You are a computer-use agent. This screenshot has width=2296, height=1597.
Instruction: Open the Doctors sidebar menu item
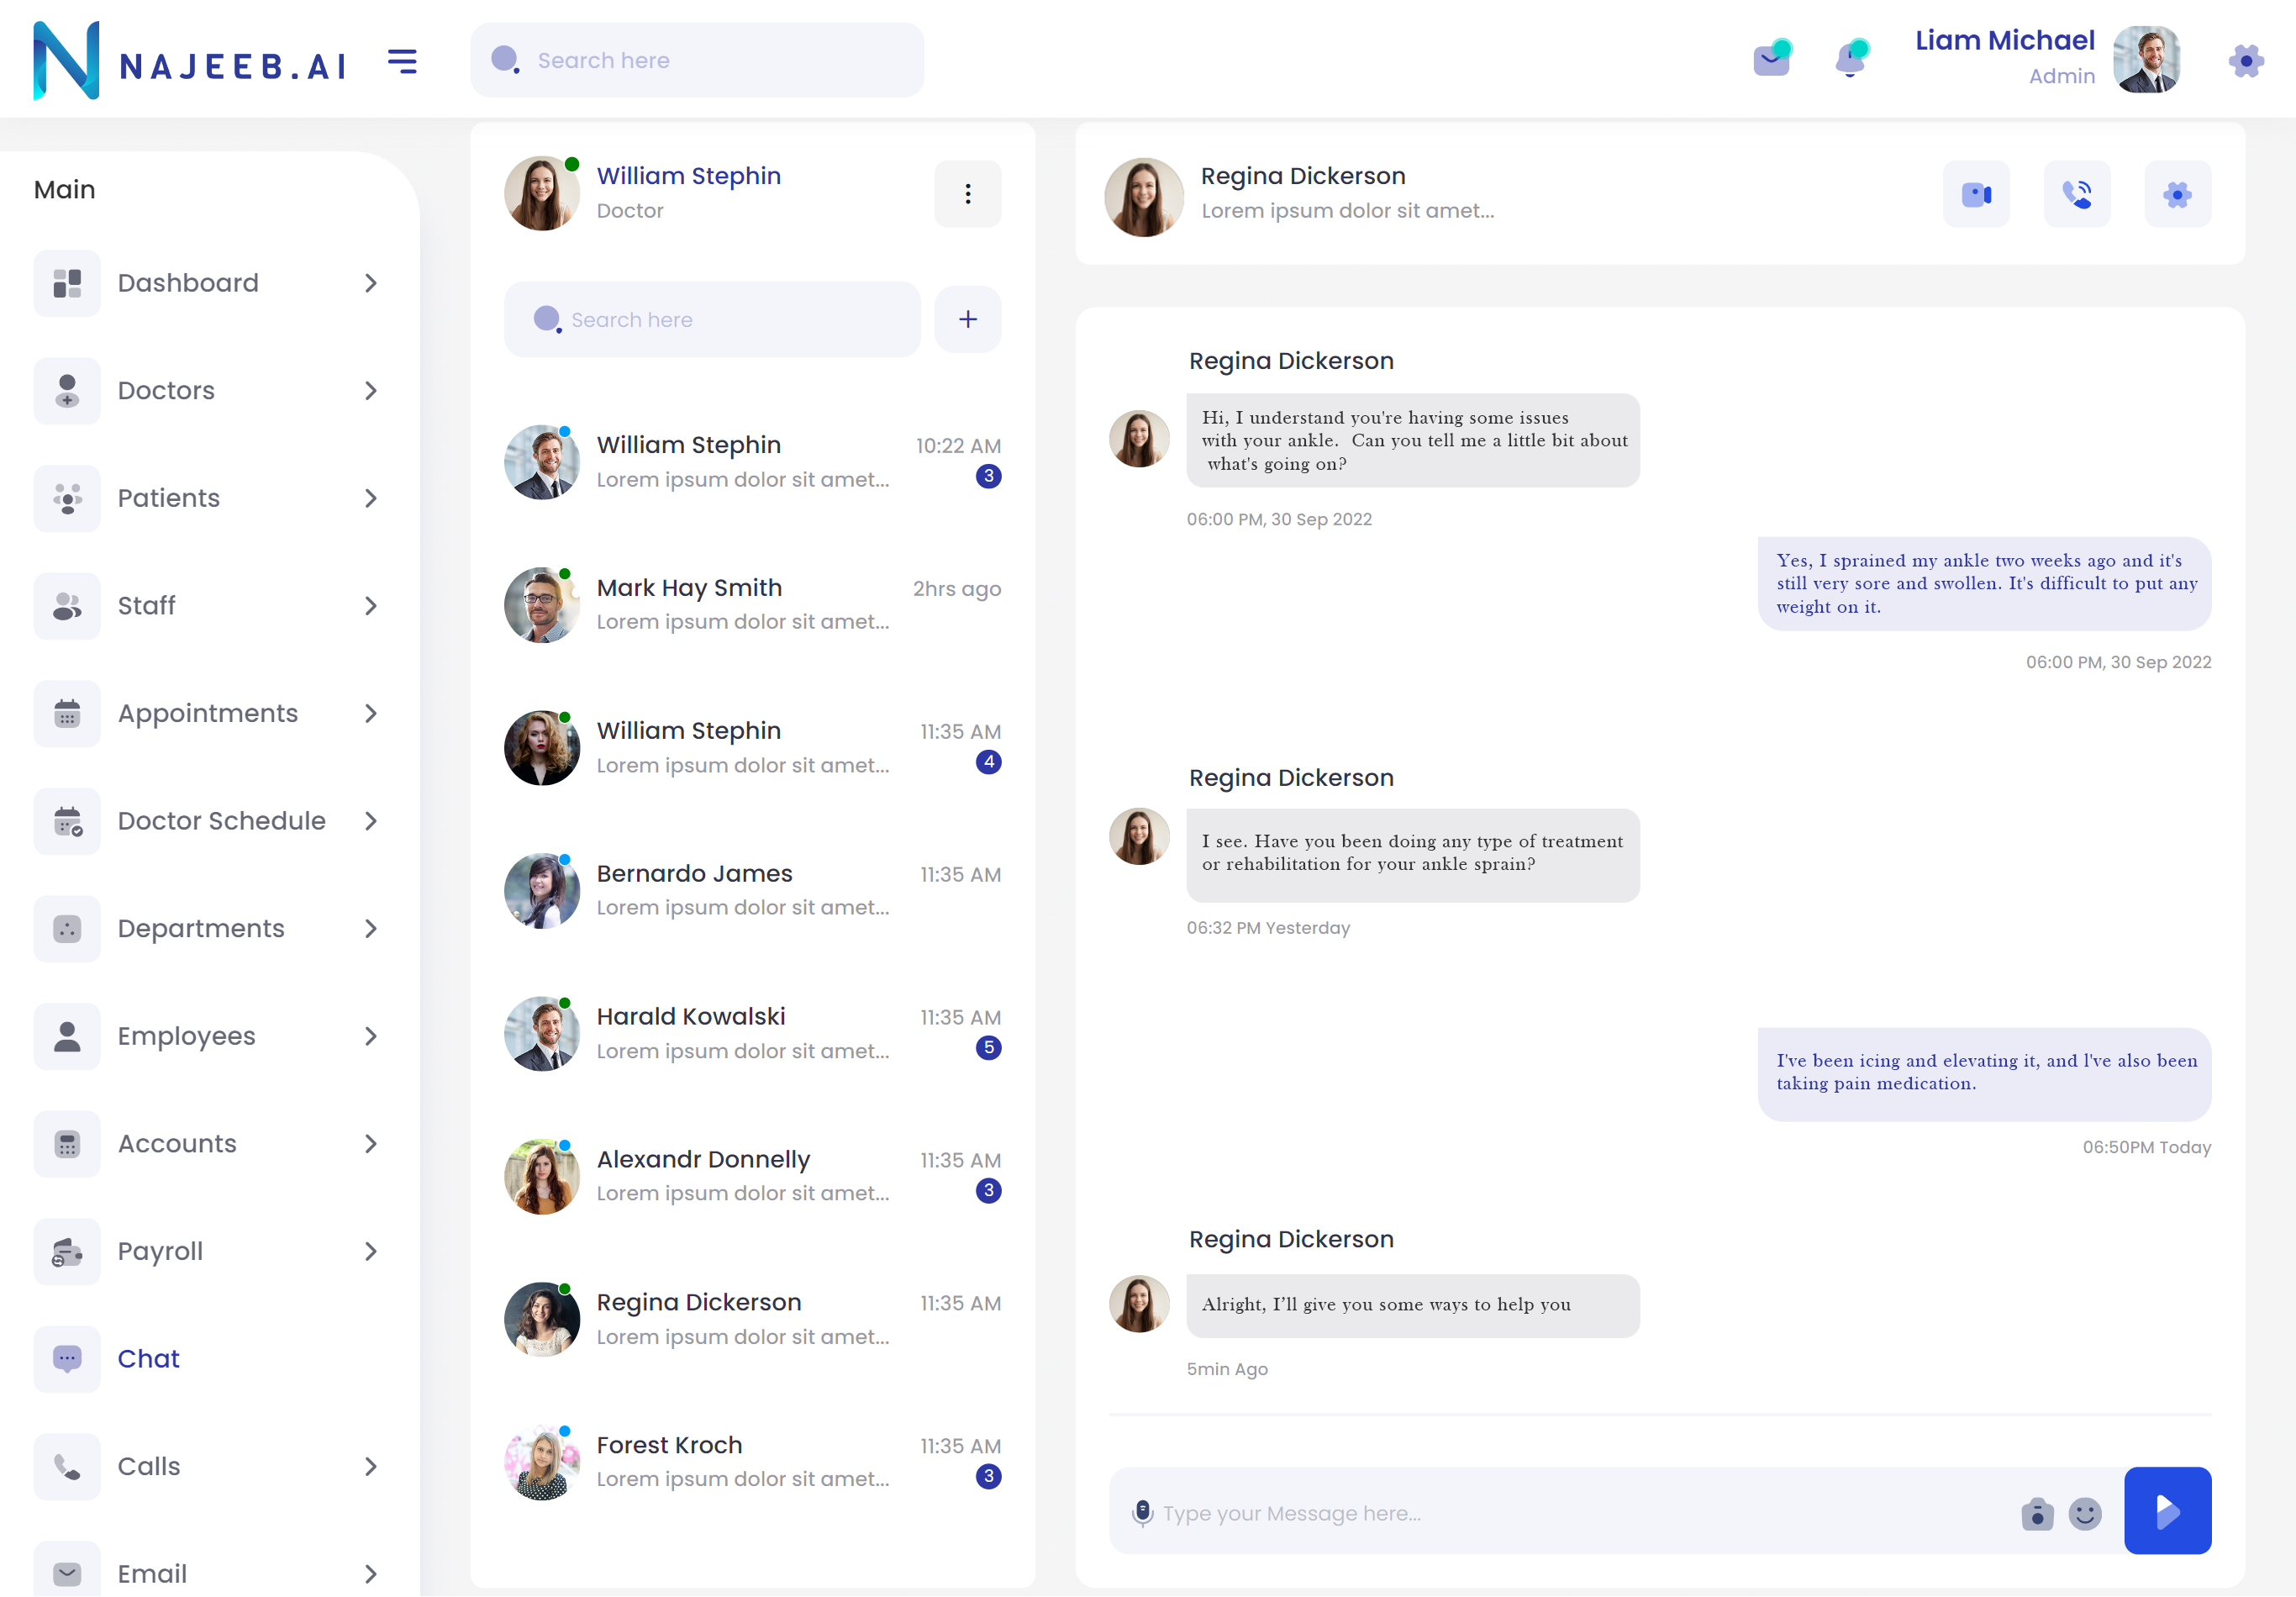pyautogui.click(x=166, y=390)
